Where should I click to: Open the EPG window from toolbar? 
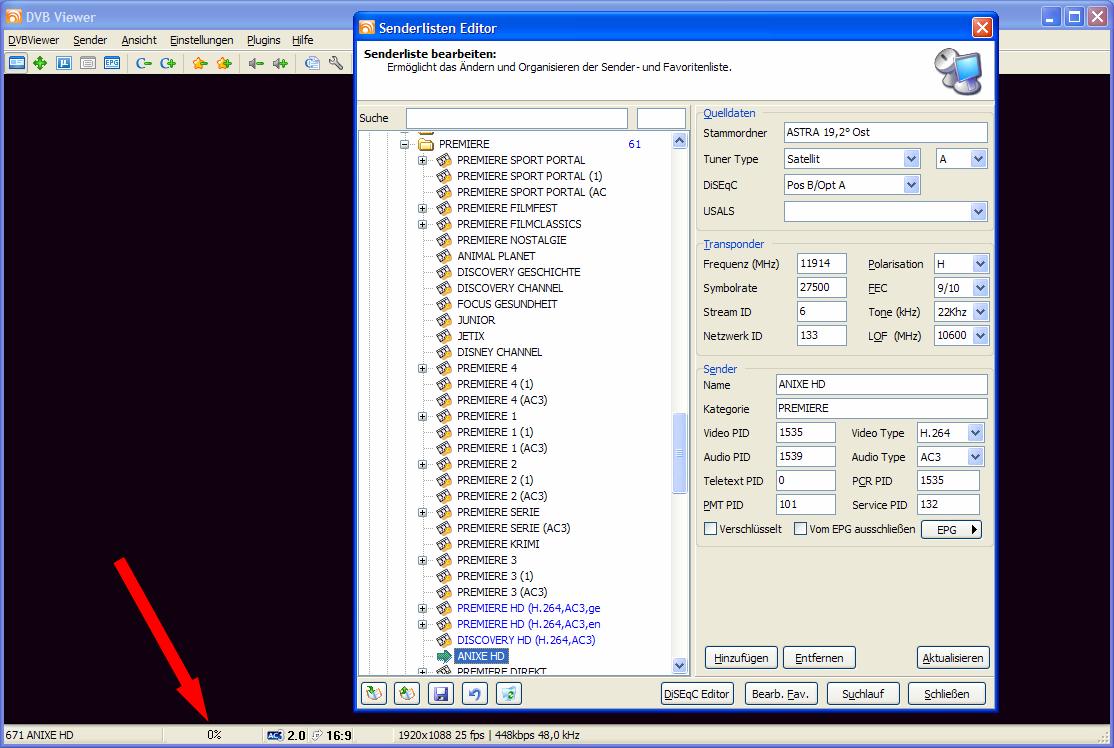(x=112, y=63)
